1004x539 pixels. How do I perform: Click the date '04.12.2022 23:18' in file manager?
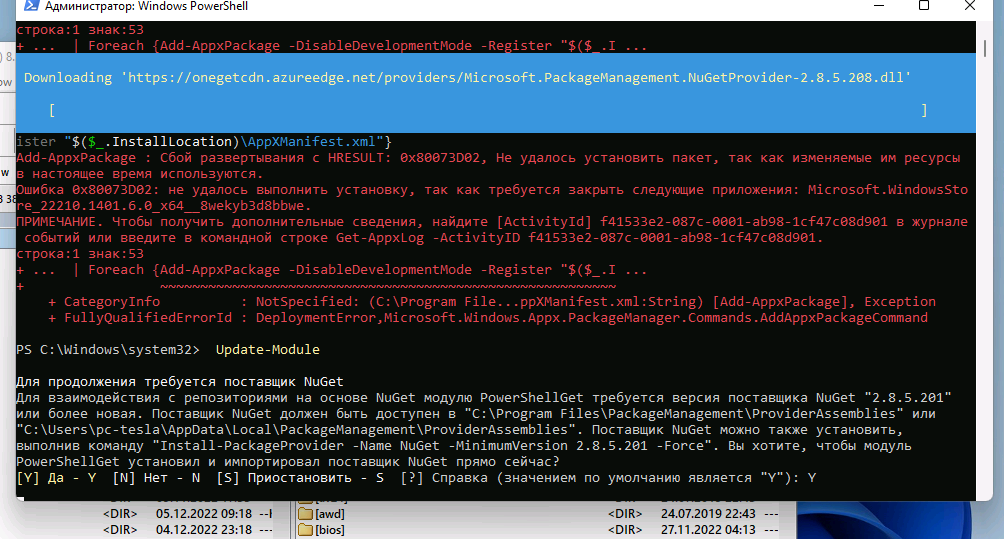tap(204, 530)
